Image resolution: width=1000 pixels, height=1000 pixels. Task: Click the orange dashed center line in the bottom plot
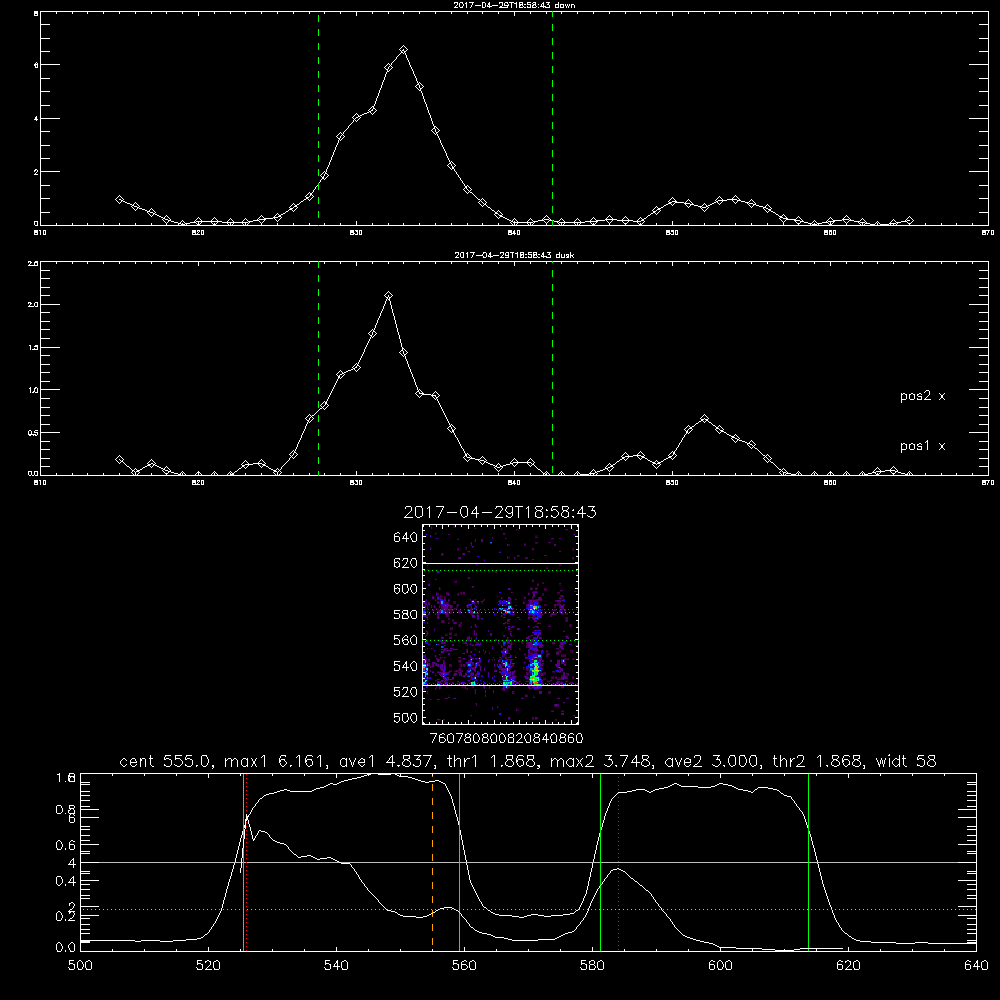tap(432, 862)
